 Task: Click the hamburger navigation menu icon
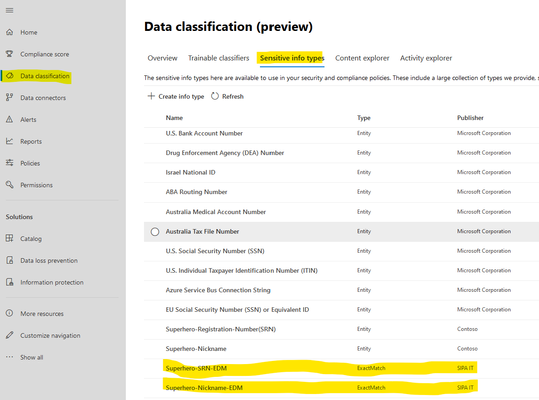tap(10, 11)
